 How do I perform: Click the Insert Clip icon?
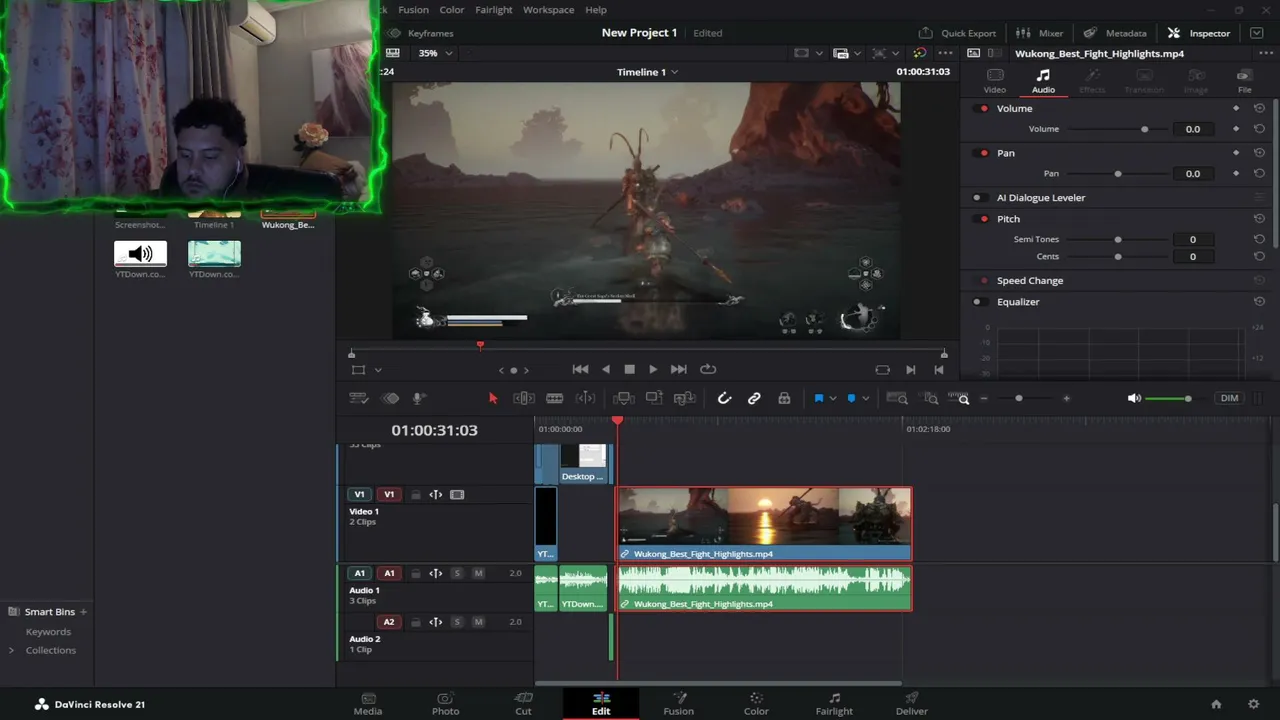[624, 398]
